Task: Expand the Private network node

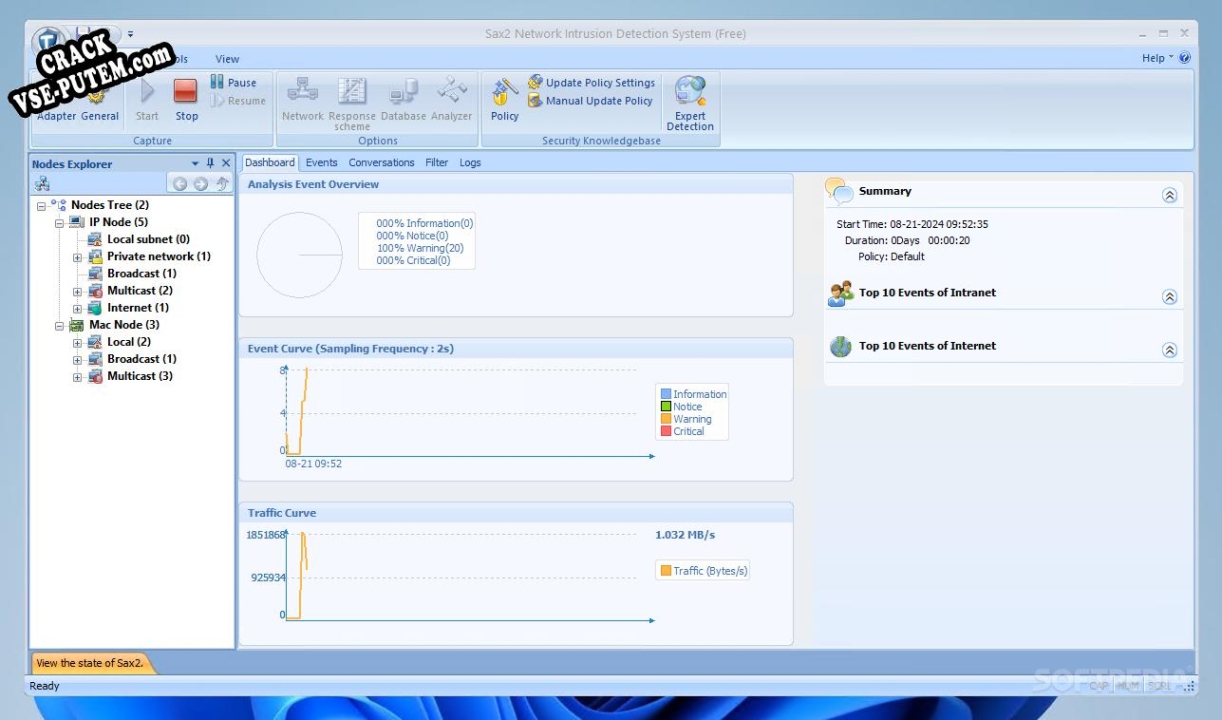Action: point(78,257)
